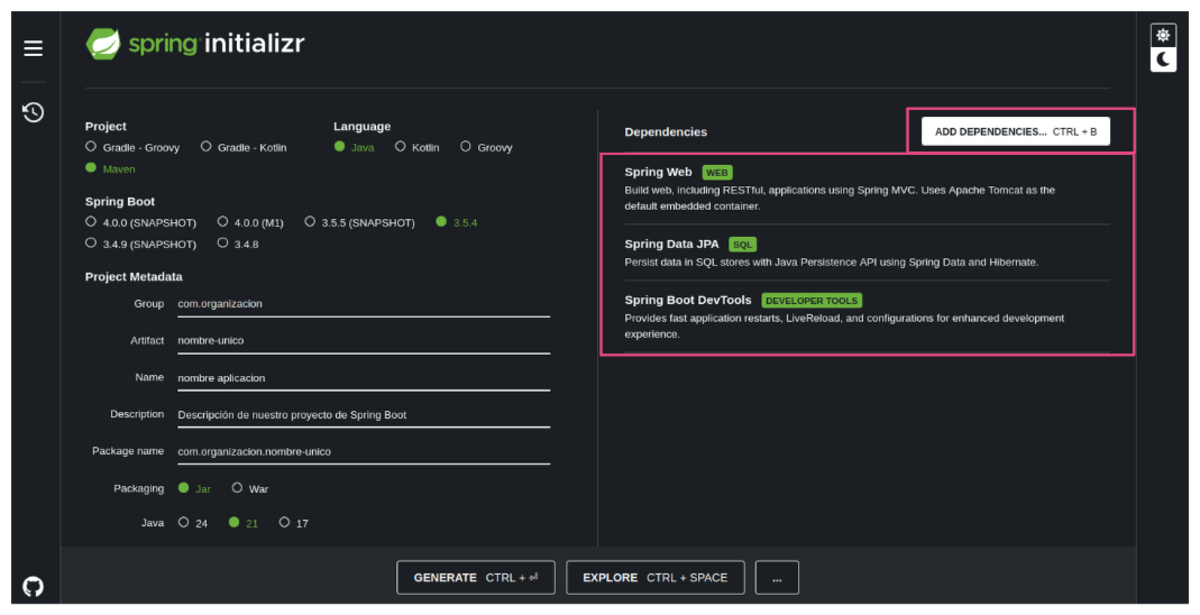
Task: Open the hamburger navigation menu
Action: point(33,48)
